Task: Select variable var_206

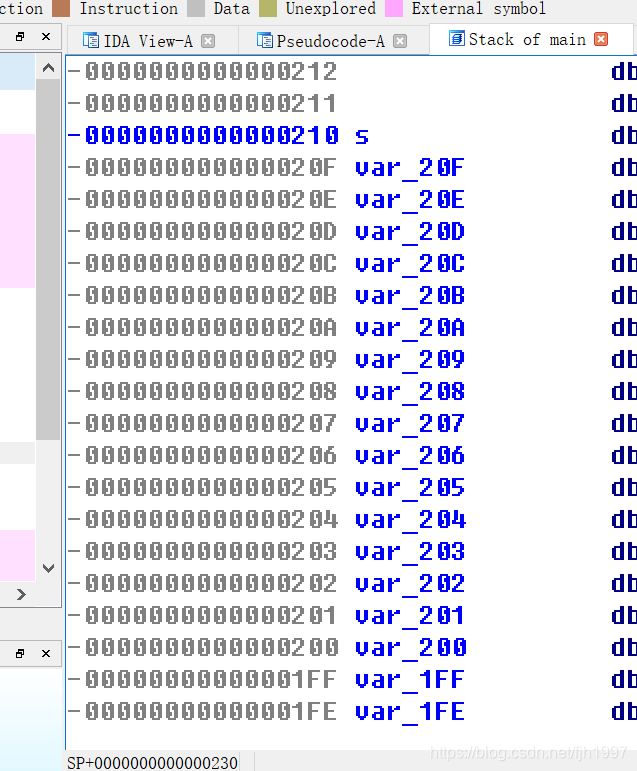Action: click(x=409, y=456)
